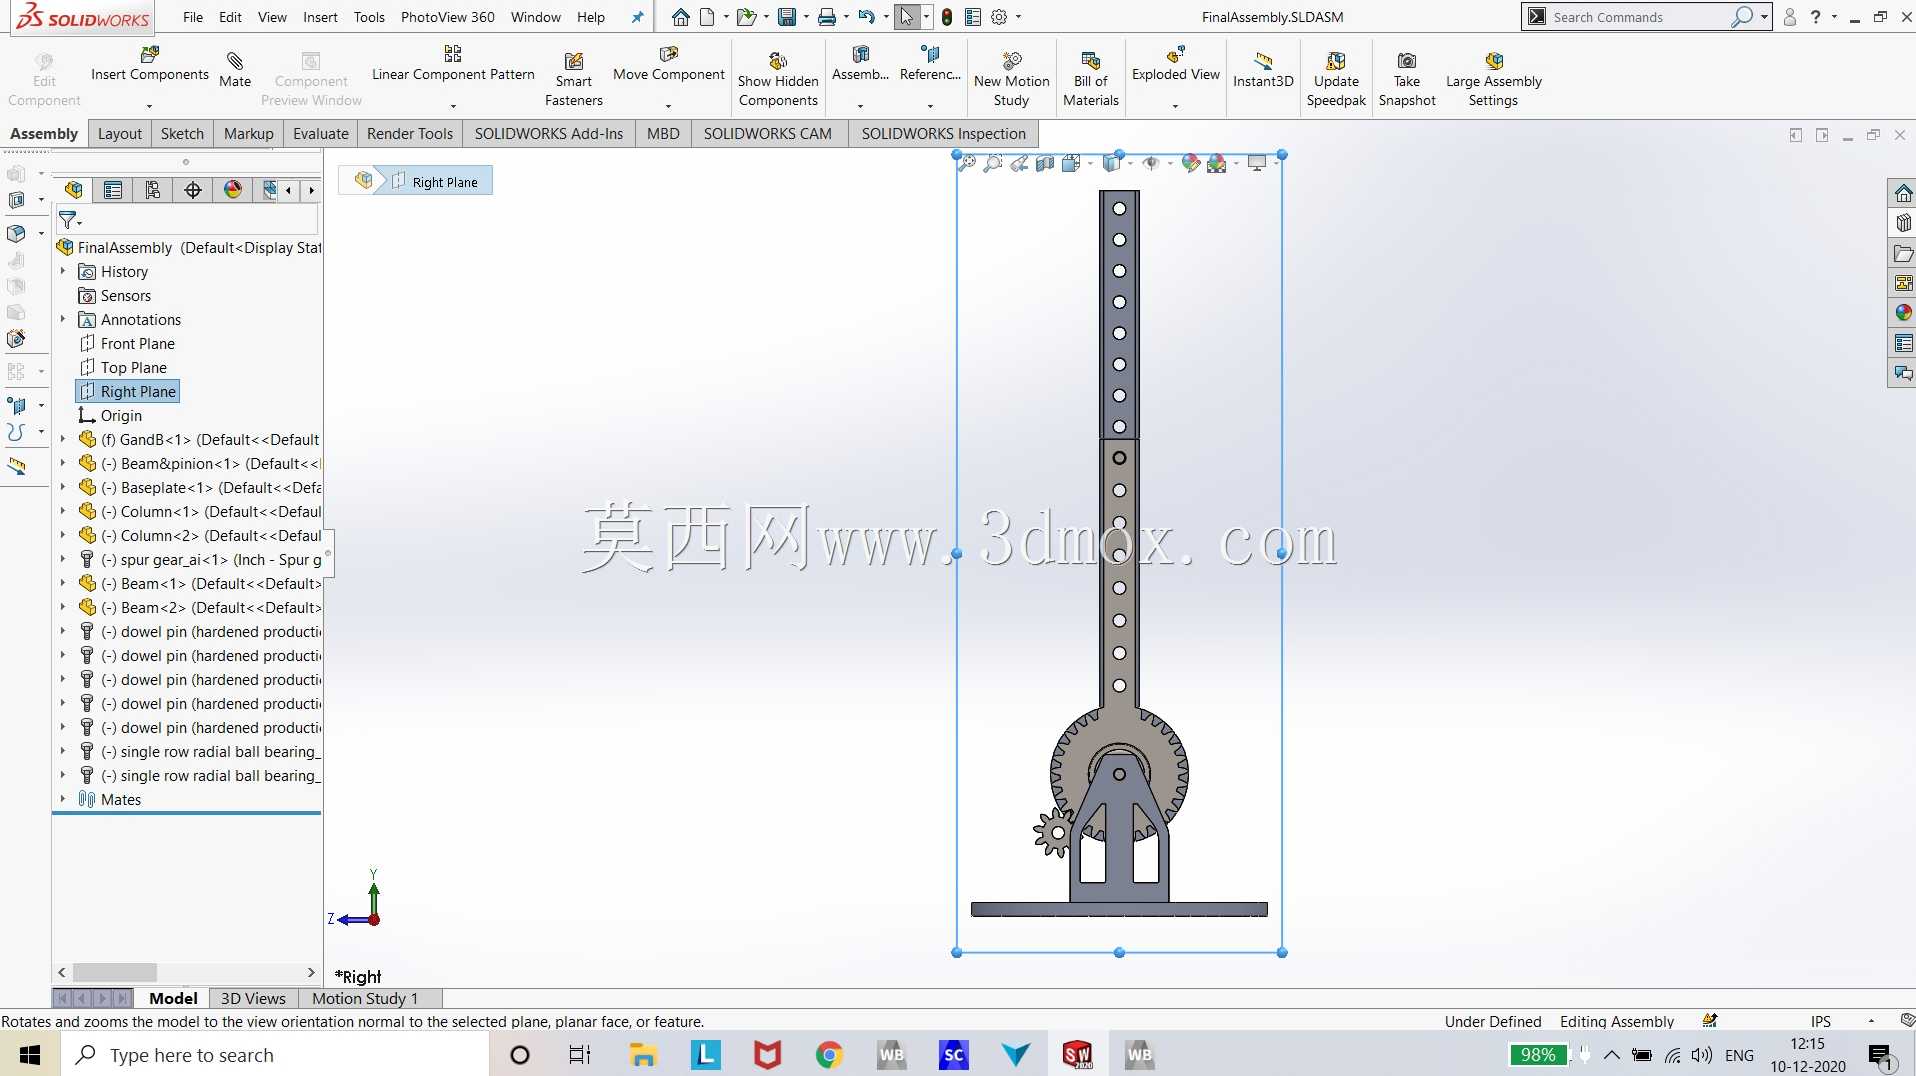1916x1076 pixels.
Task: Start a New Motion Study
Action: pyautogui.click(x=1011, y=78)
